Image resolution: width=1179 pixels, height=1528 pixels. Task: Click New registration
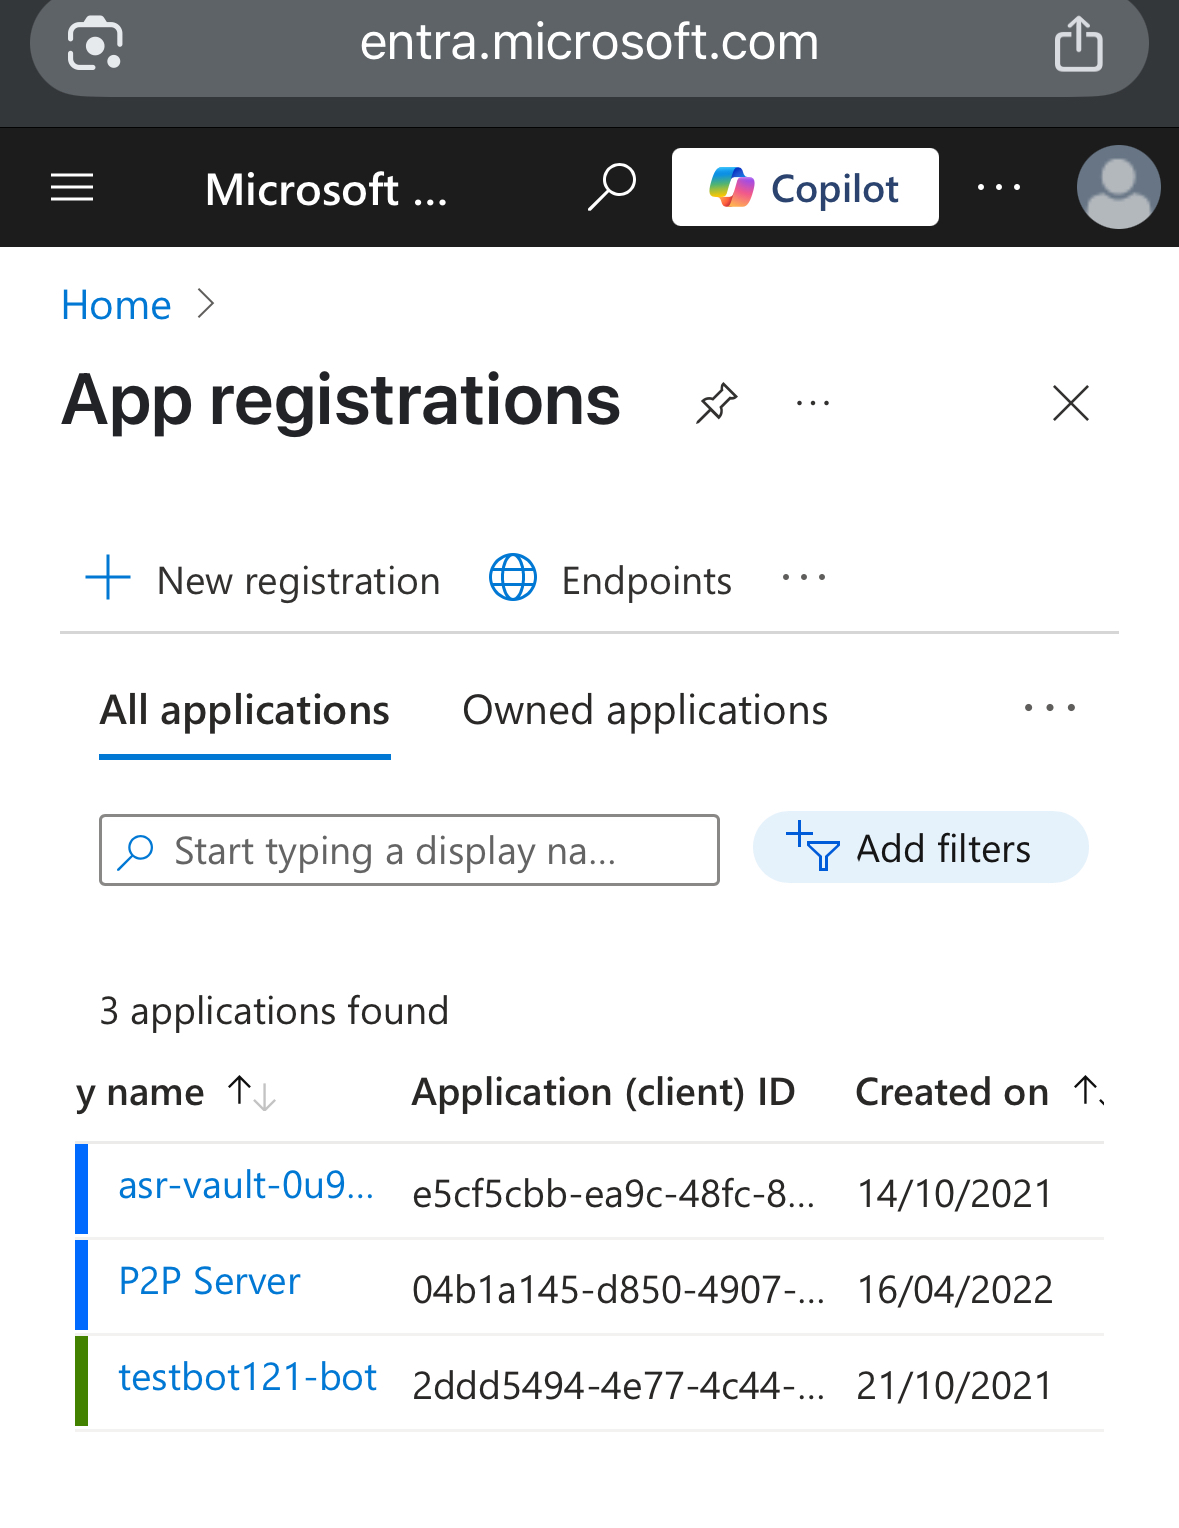[x=263, y=580]
